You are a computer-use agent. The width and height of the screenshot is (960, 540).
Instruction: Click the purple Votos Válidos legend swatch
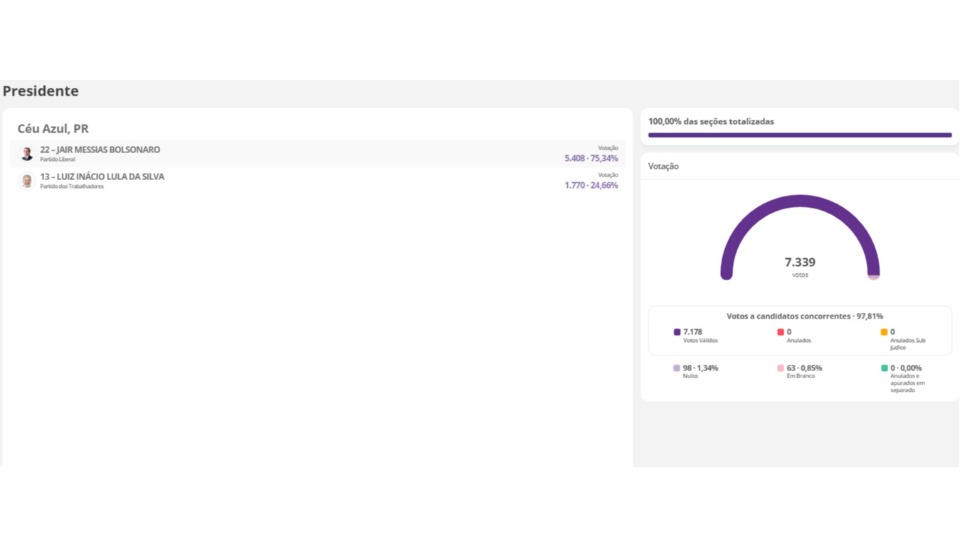[x=677, y=332]
